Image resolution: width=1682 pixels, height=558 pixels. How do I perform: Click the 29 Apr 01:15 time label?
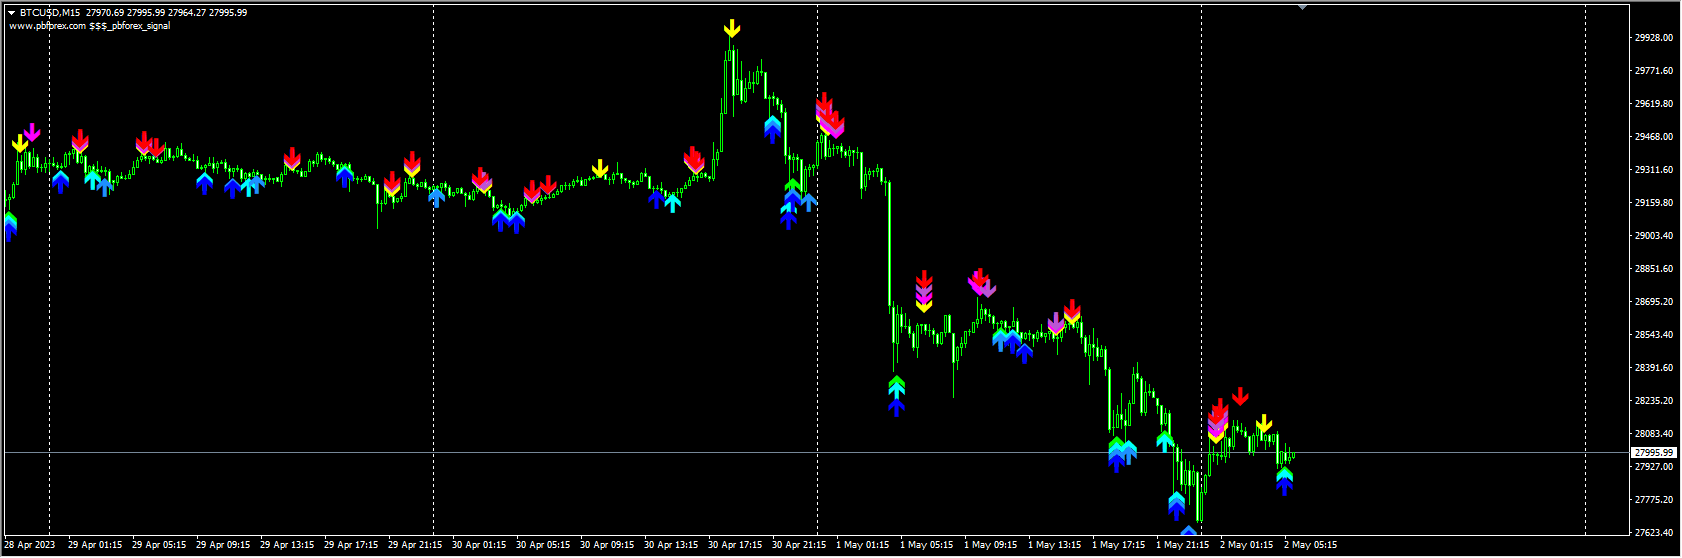click(95, 546)
